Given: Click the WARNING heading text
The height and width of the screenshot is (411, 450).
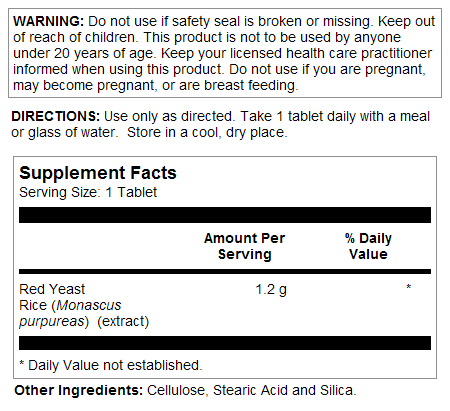Looking at the screenshot, I should pyautogui.click(x=48, y=21).
